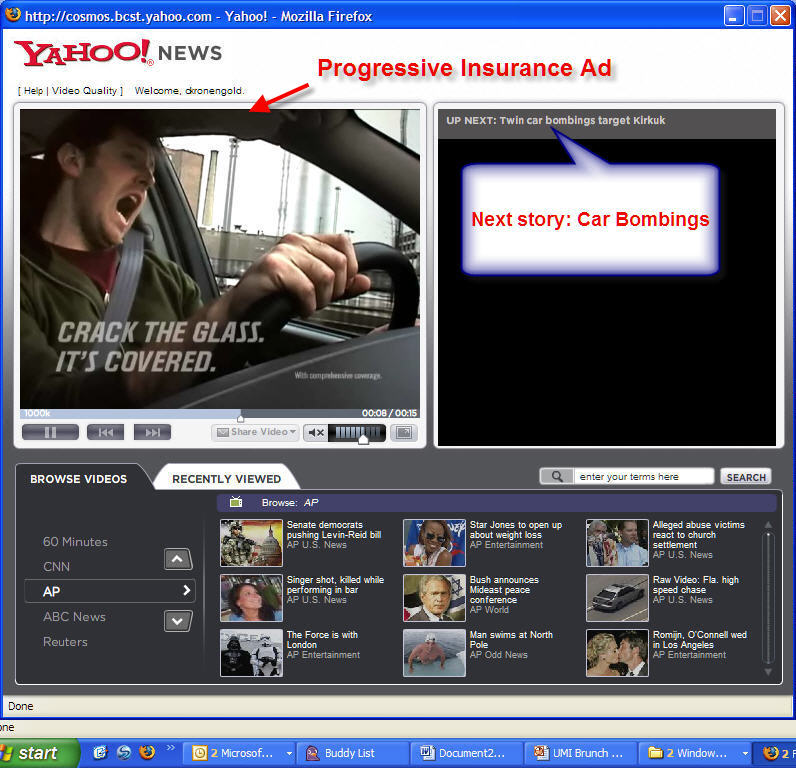The image size is (796, 768).
Task: Skip to previous video button
Action: [x=105, y=432]
